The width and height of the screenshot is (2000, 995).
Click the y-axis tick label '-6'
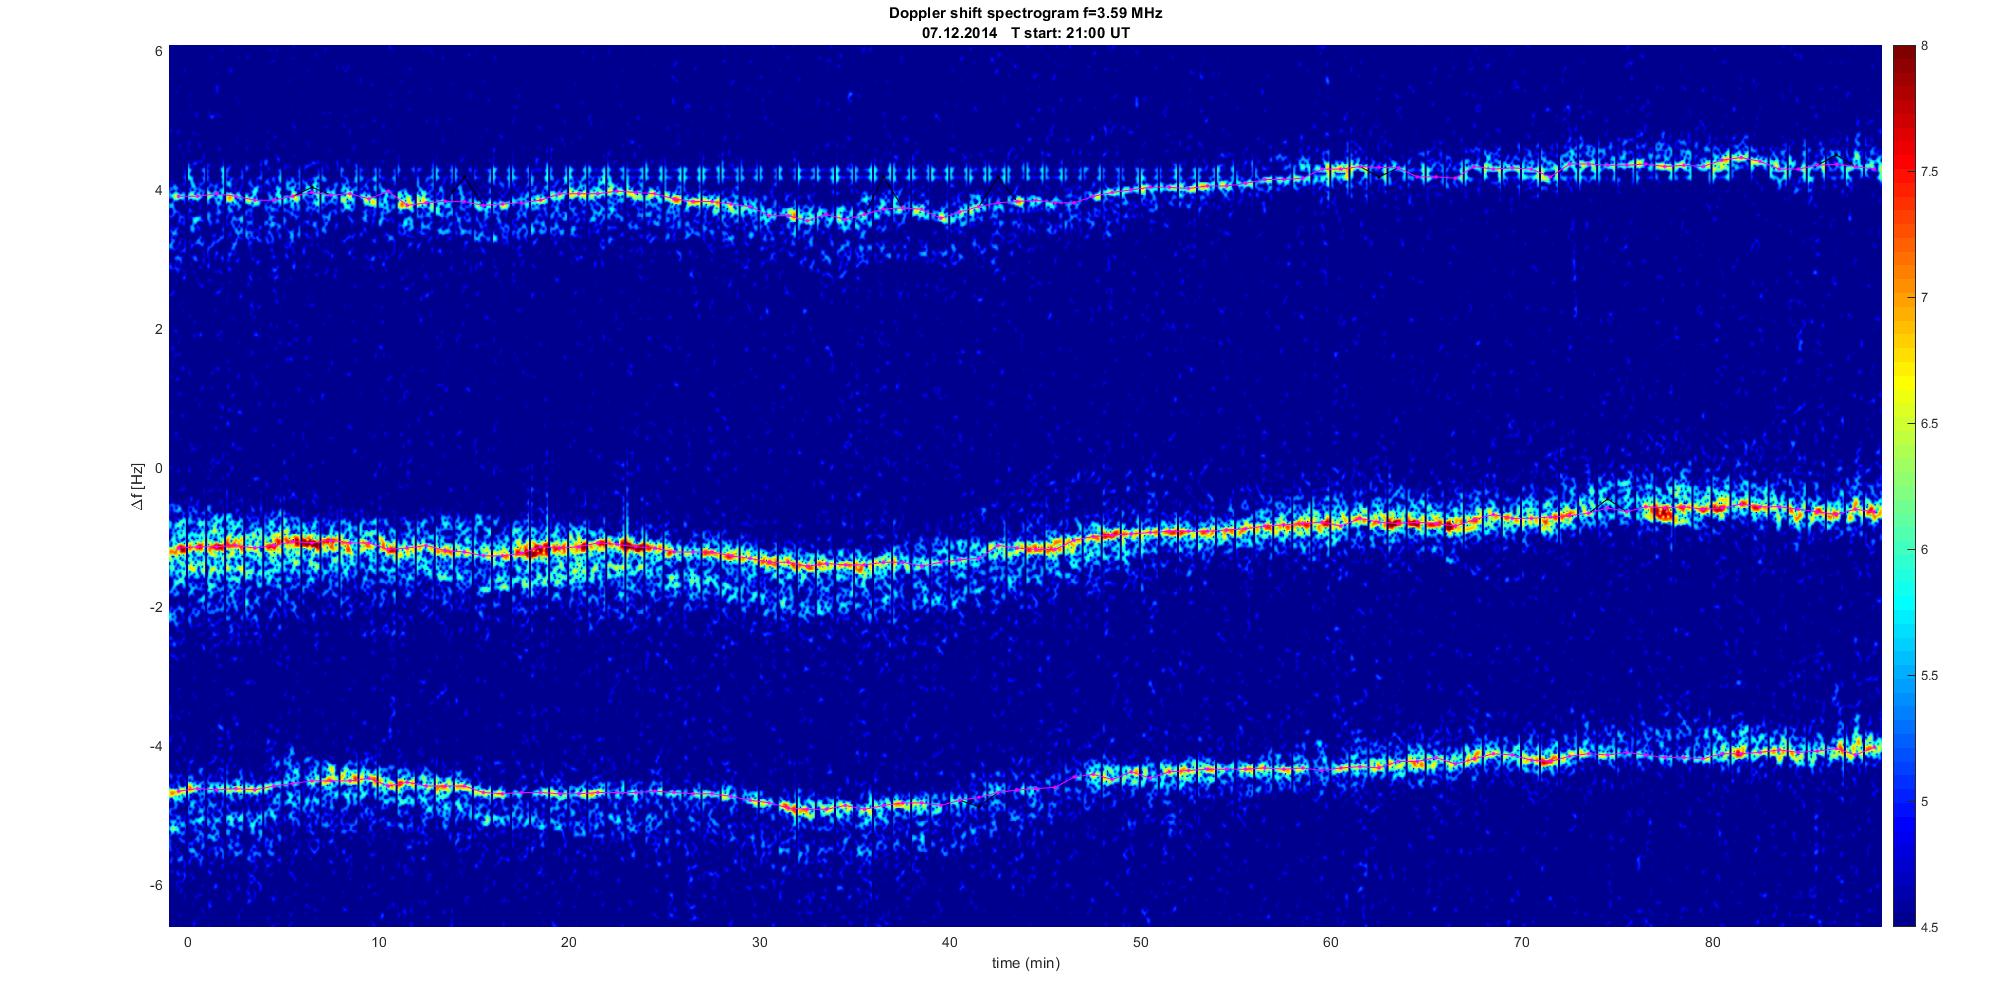tap(155, 885)
